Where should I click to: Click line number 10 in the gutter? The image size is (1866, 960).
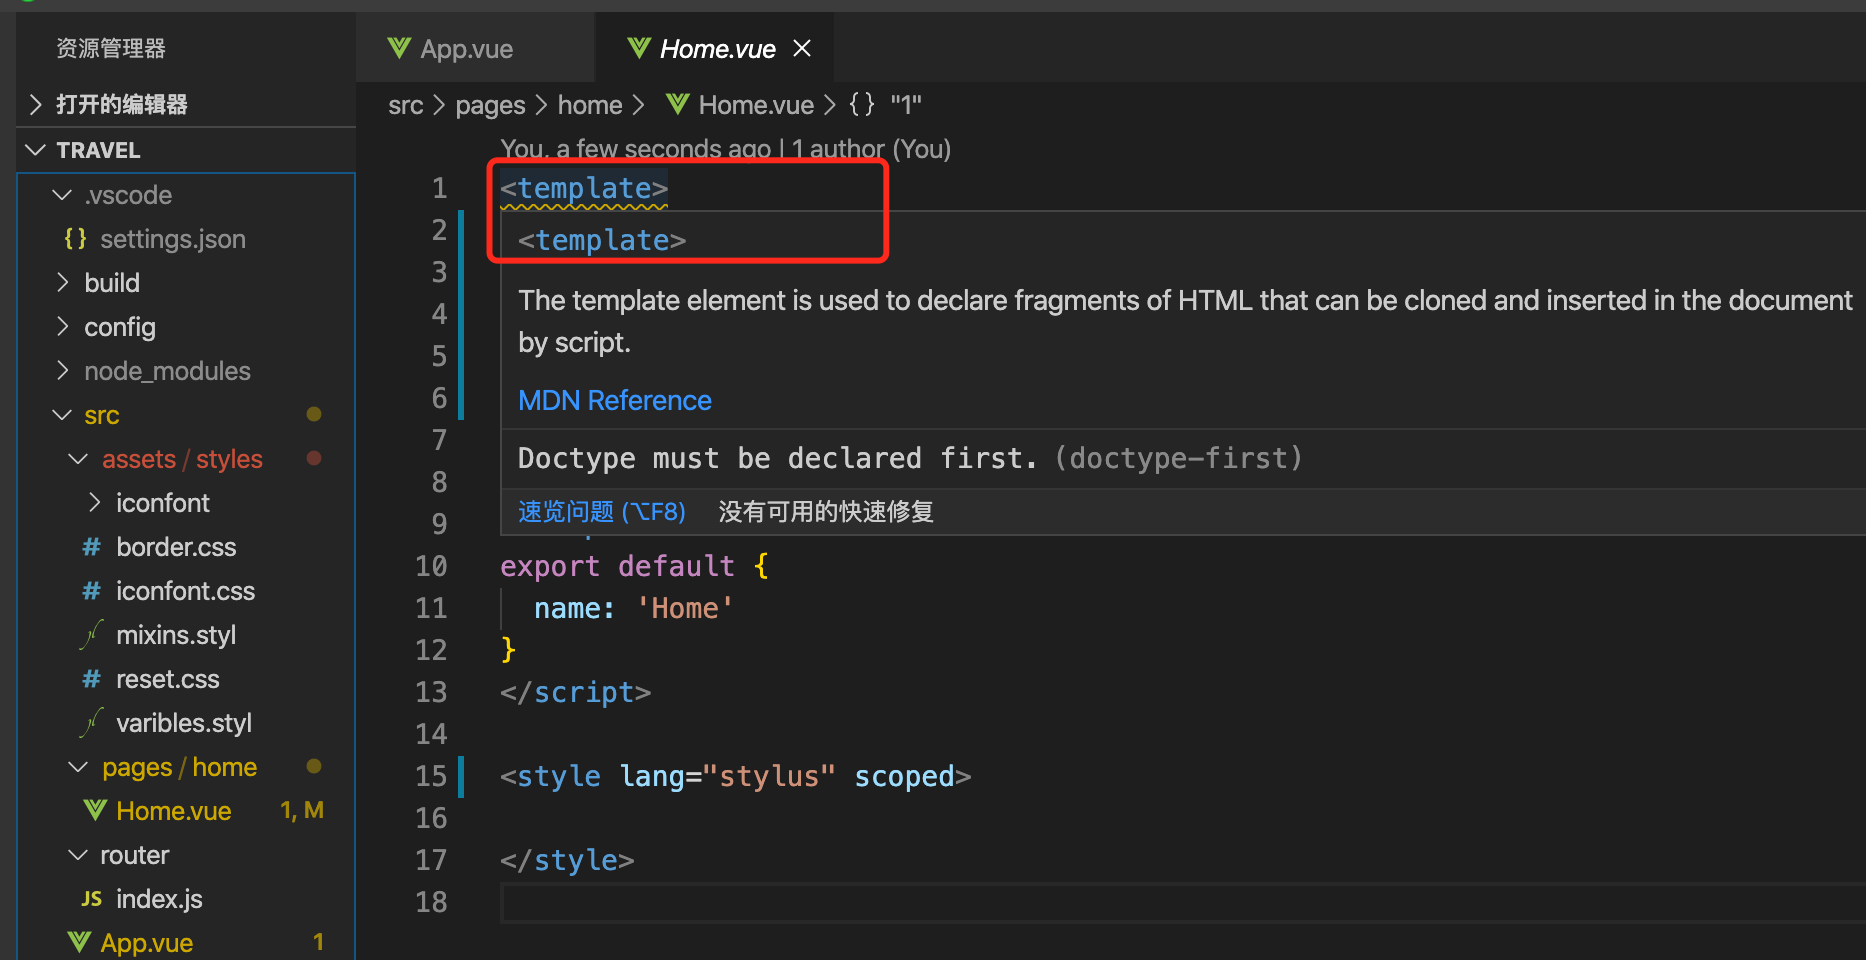point(431,566)
